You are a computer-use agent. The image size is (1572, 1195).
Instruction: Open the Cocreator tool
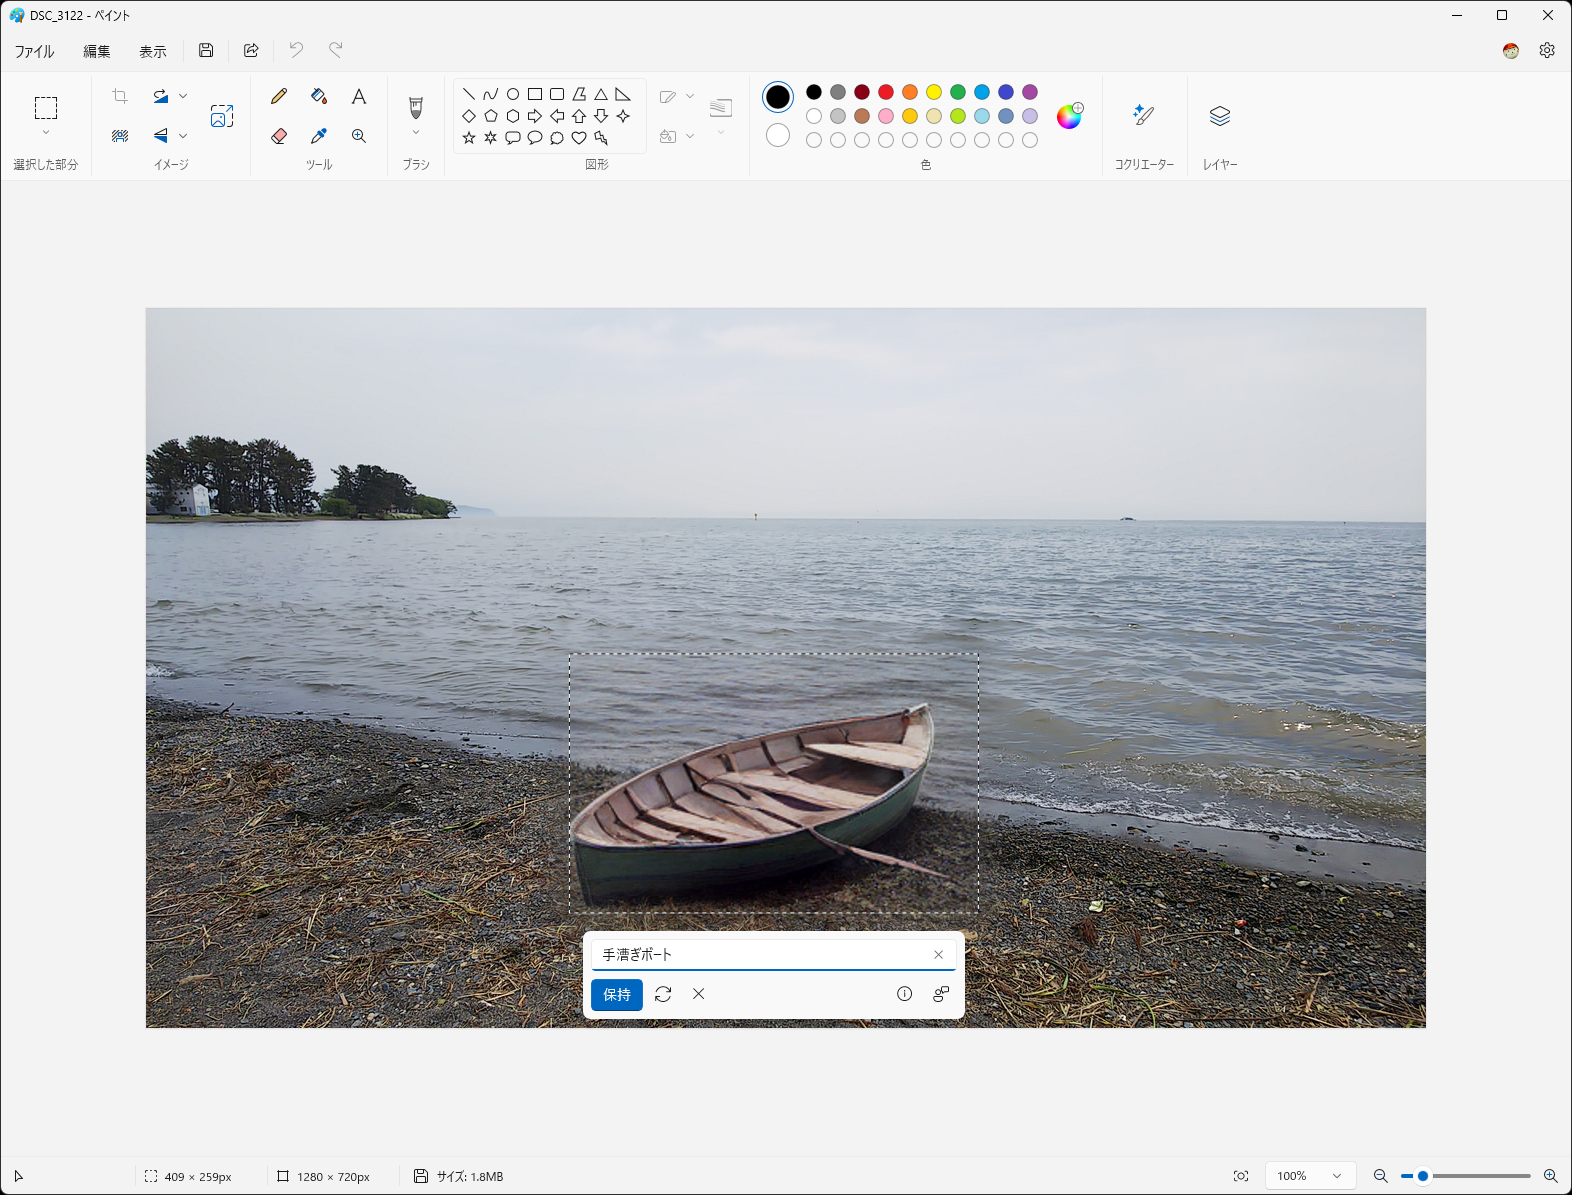click(x=1144, y=116)
